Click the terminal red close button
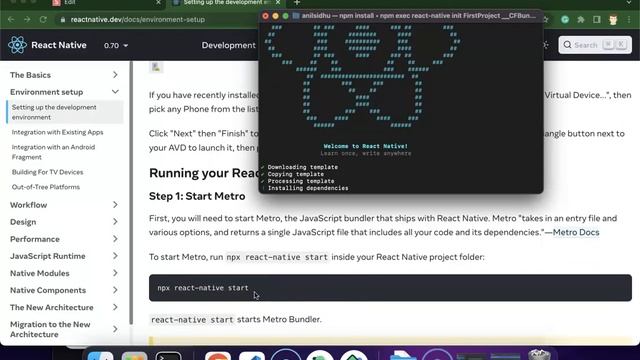 [265, 16]
